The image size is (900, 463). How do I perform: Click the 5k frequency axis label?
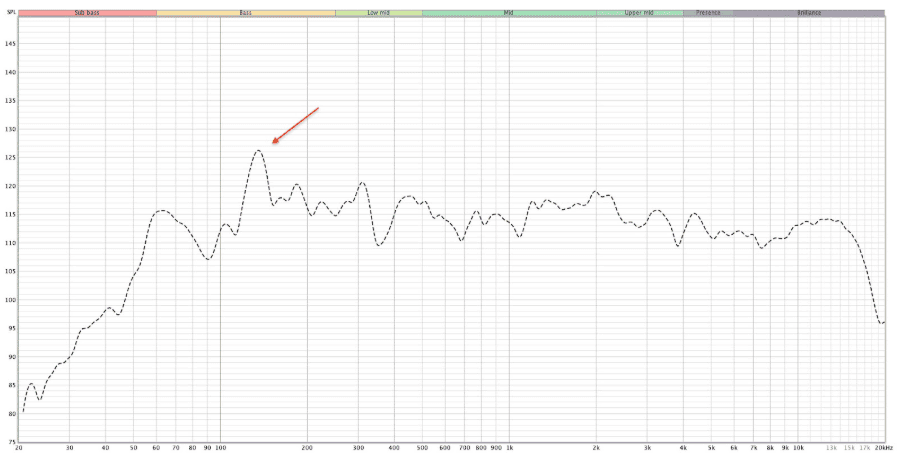[711, 448]
